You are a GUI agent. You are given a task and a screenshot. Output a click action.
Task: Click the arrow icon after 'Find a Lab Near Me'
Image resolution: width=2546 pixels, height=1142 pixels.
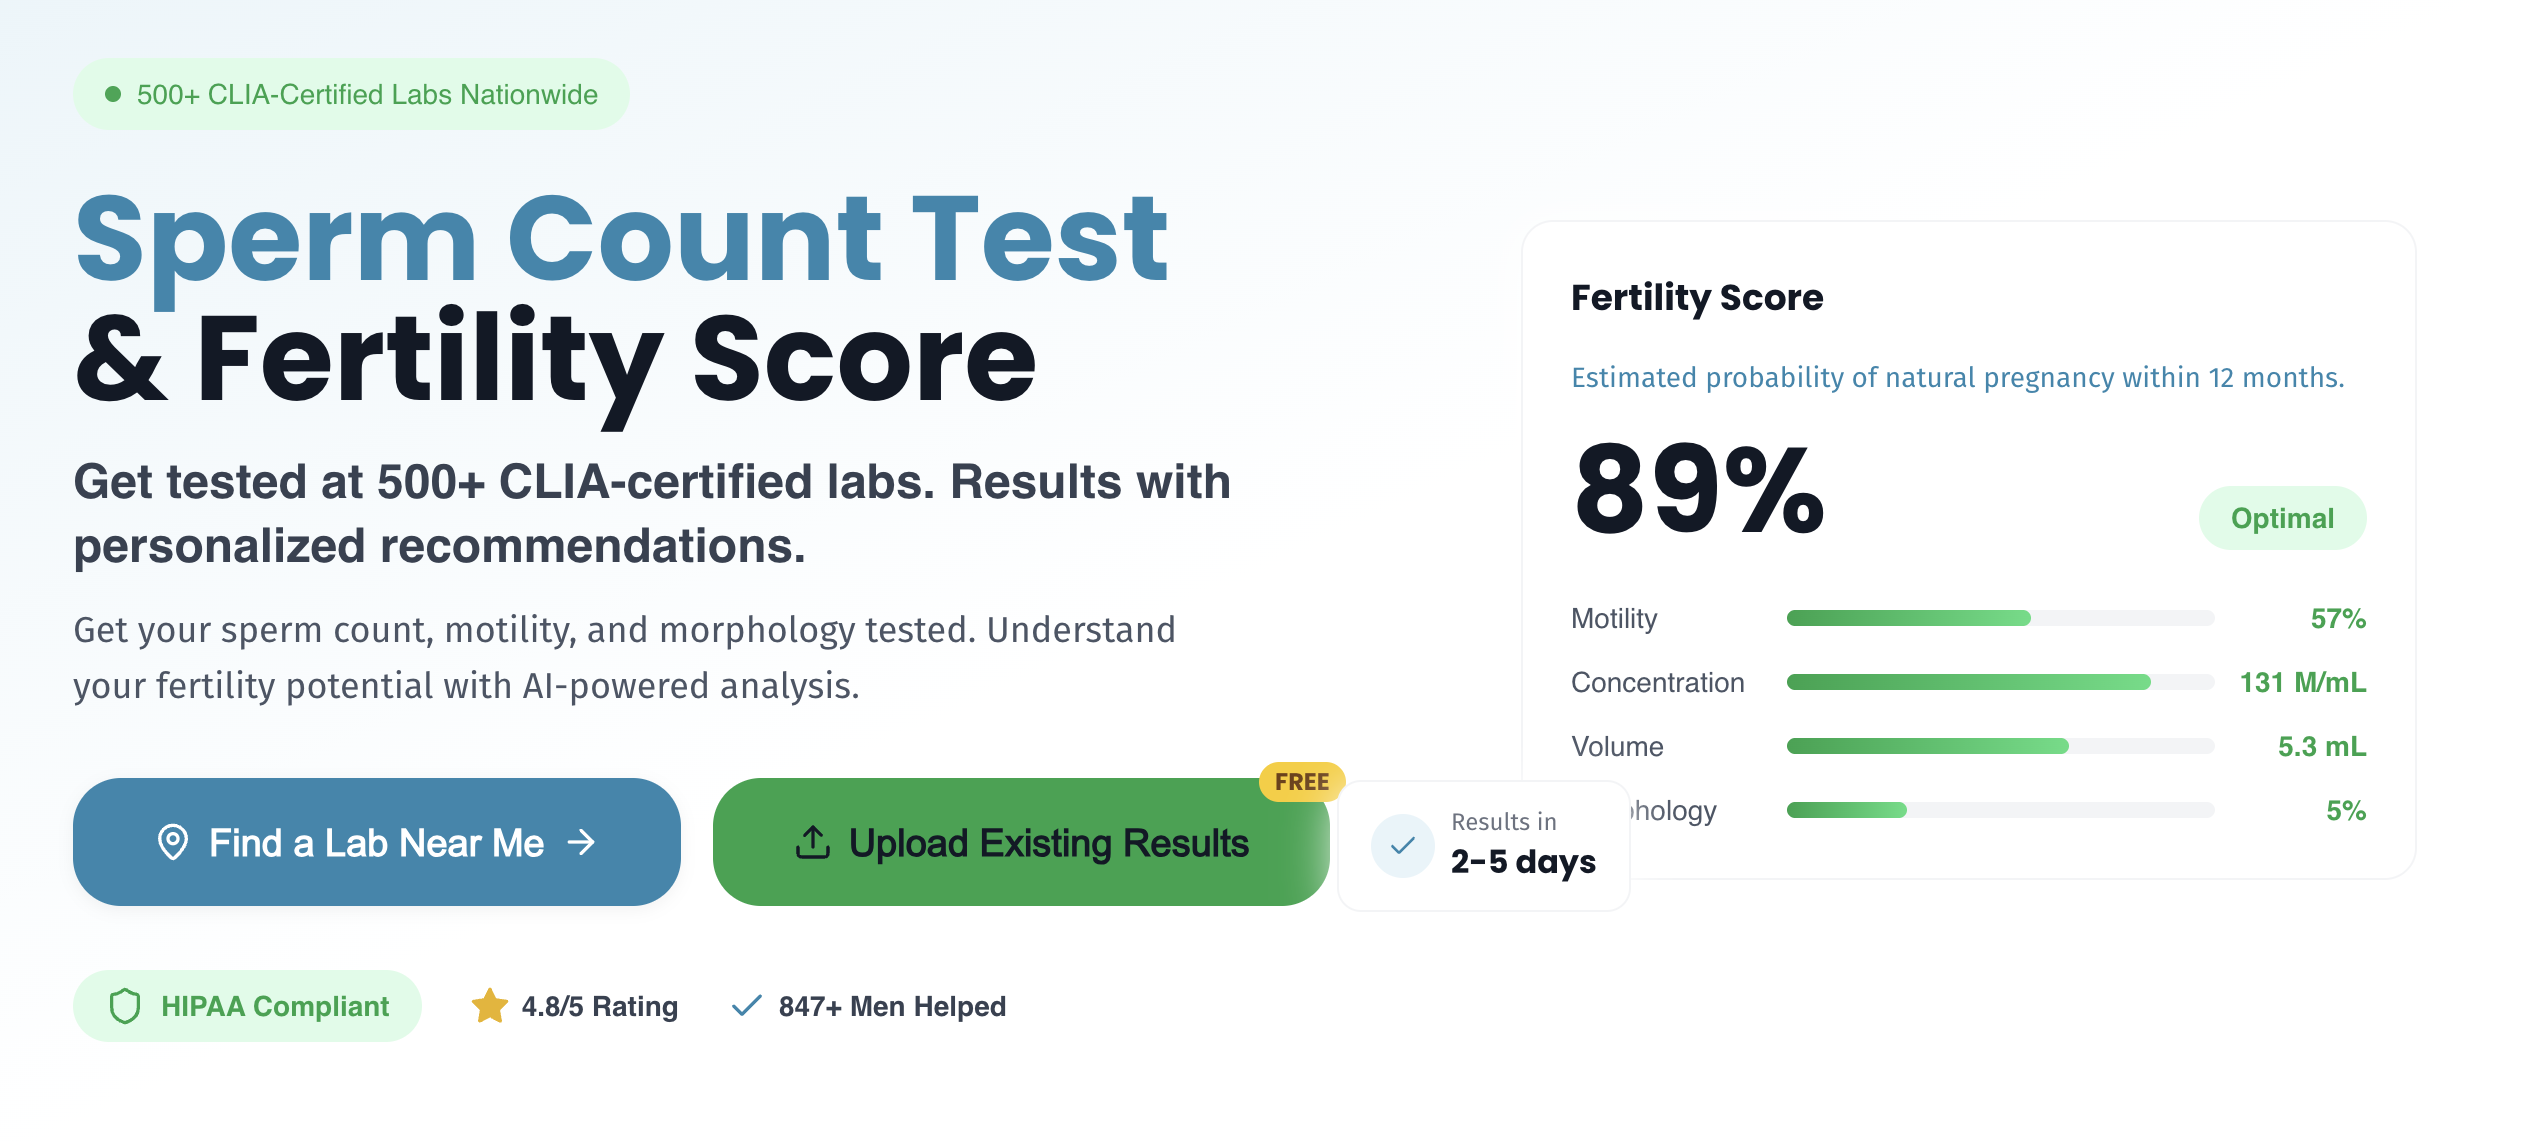point(580,843)
